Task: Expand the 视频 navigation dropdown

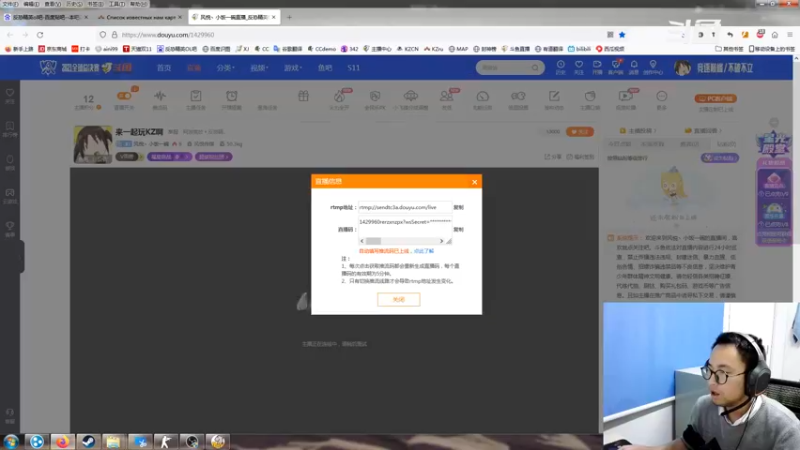Action: (259, 68)
